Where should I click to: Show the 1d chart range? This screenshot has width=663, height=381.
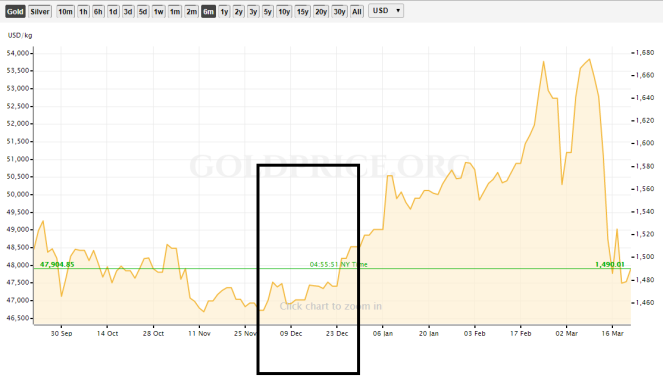point(113,11)
